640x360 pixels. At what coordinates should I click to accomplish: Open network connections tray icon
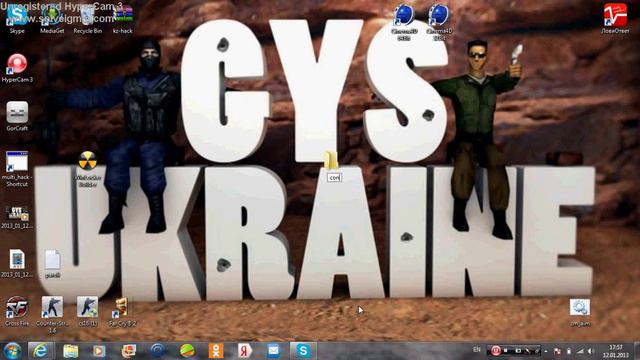click(580, 351)
